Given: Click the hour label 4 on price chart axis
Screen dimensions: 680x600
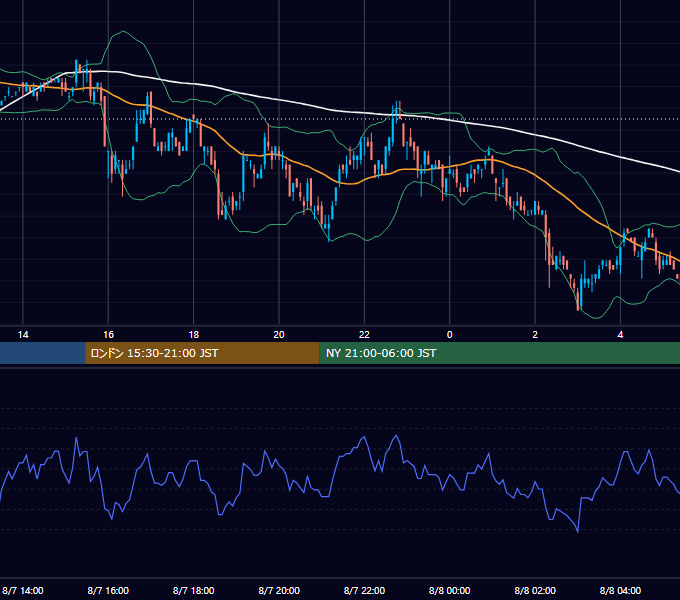Looking at the screenshot, I should pyautogui.click(x=621, y=334).
